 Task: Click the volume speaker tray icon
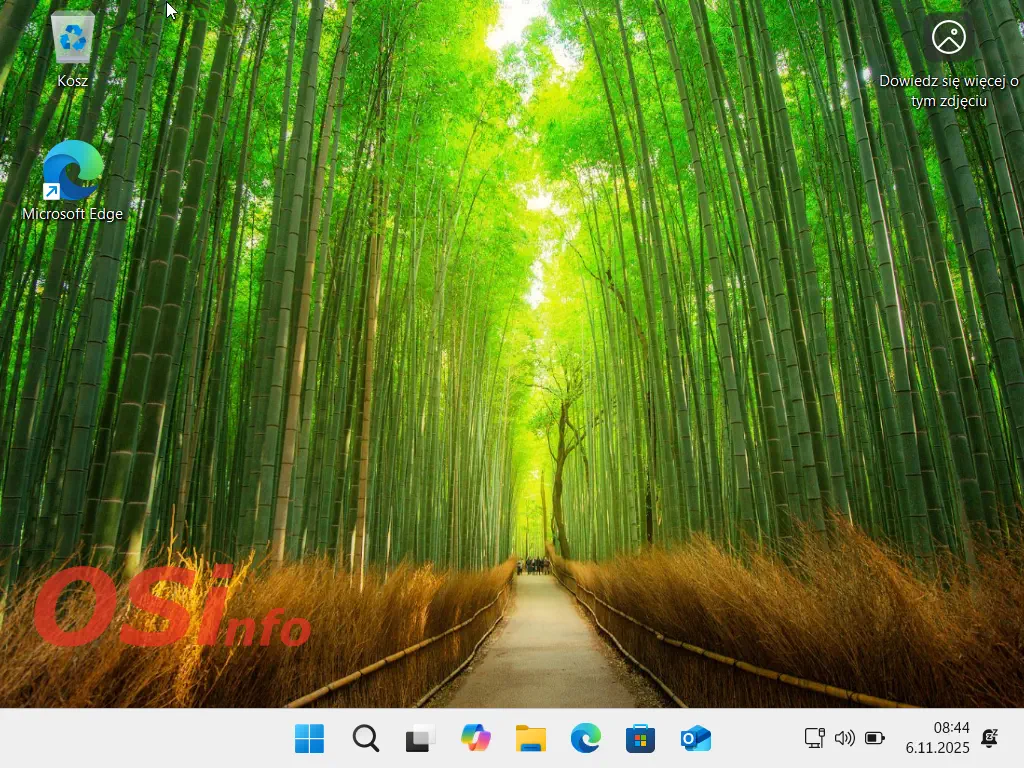(845, 738)
